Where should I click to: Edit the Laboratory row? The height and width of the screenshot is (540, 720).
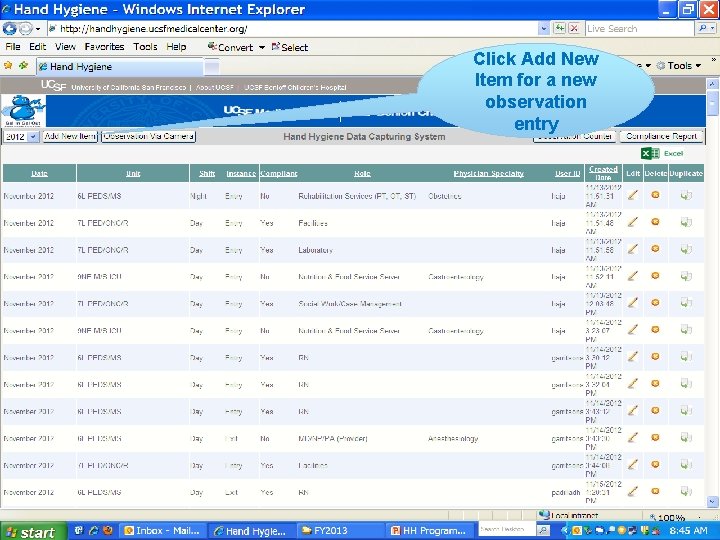tap(633, 249)
